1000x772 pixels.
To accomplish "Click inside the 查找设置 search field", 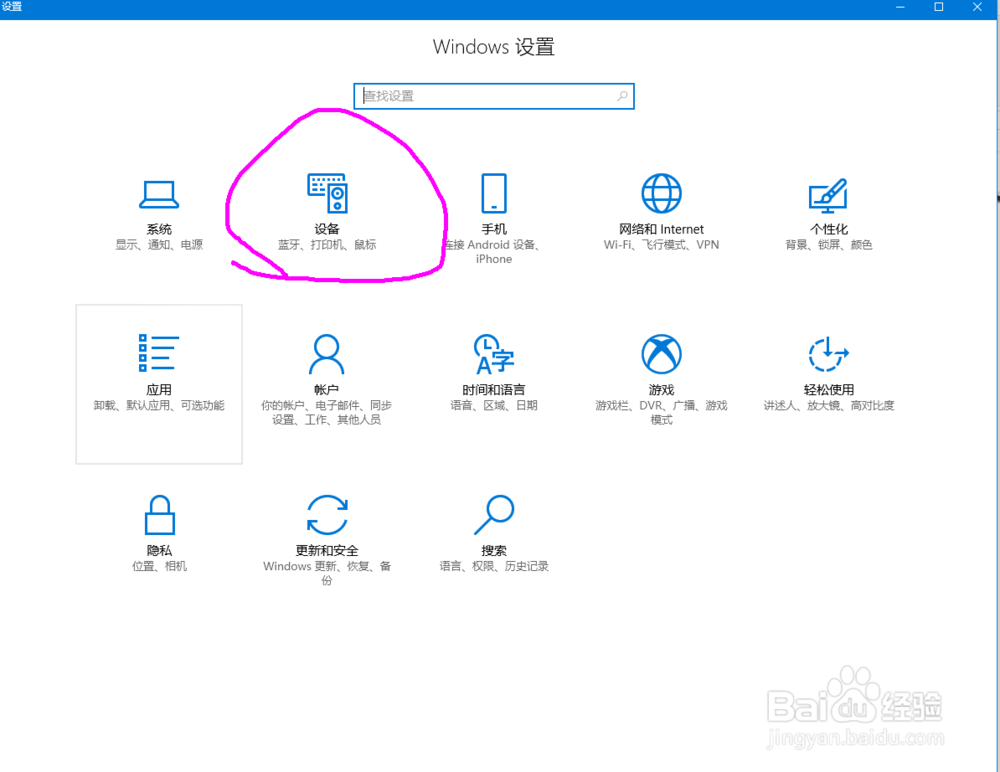I will tap(480, 96).
